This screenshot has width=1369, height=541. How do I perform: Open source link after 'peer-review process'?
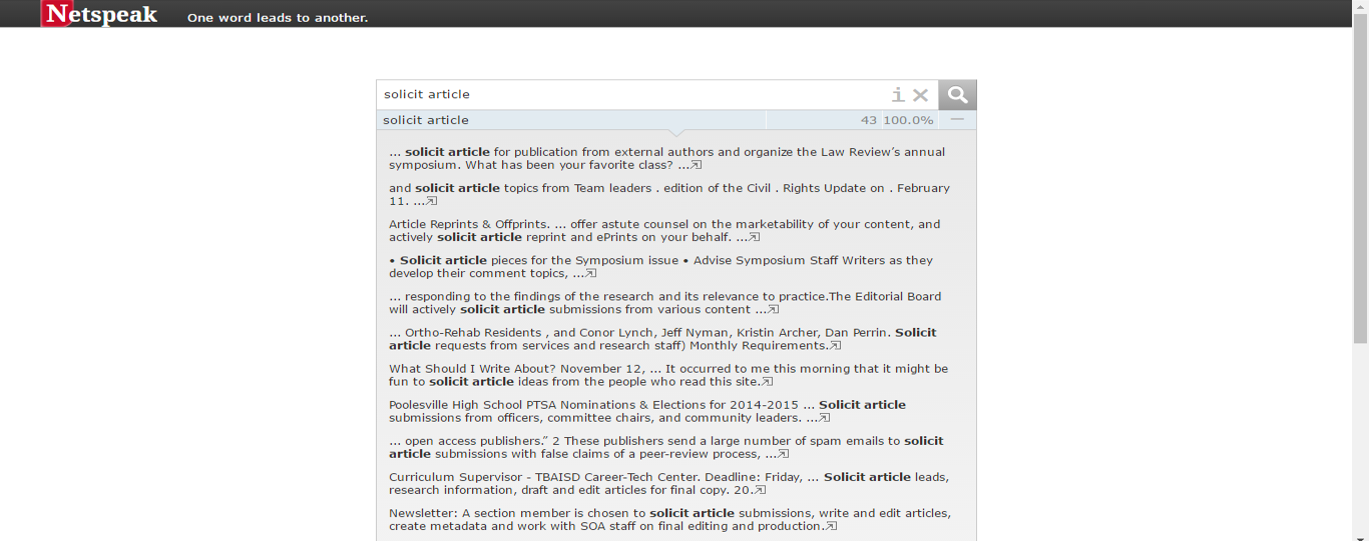(x=783, y=453)
